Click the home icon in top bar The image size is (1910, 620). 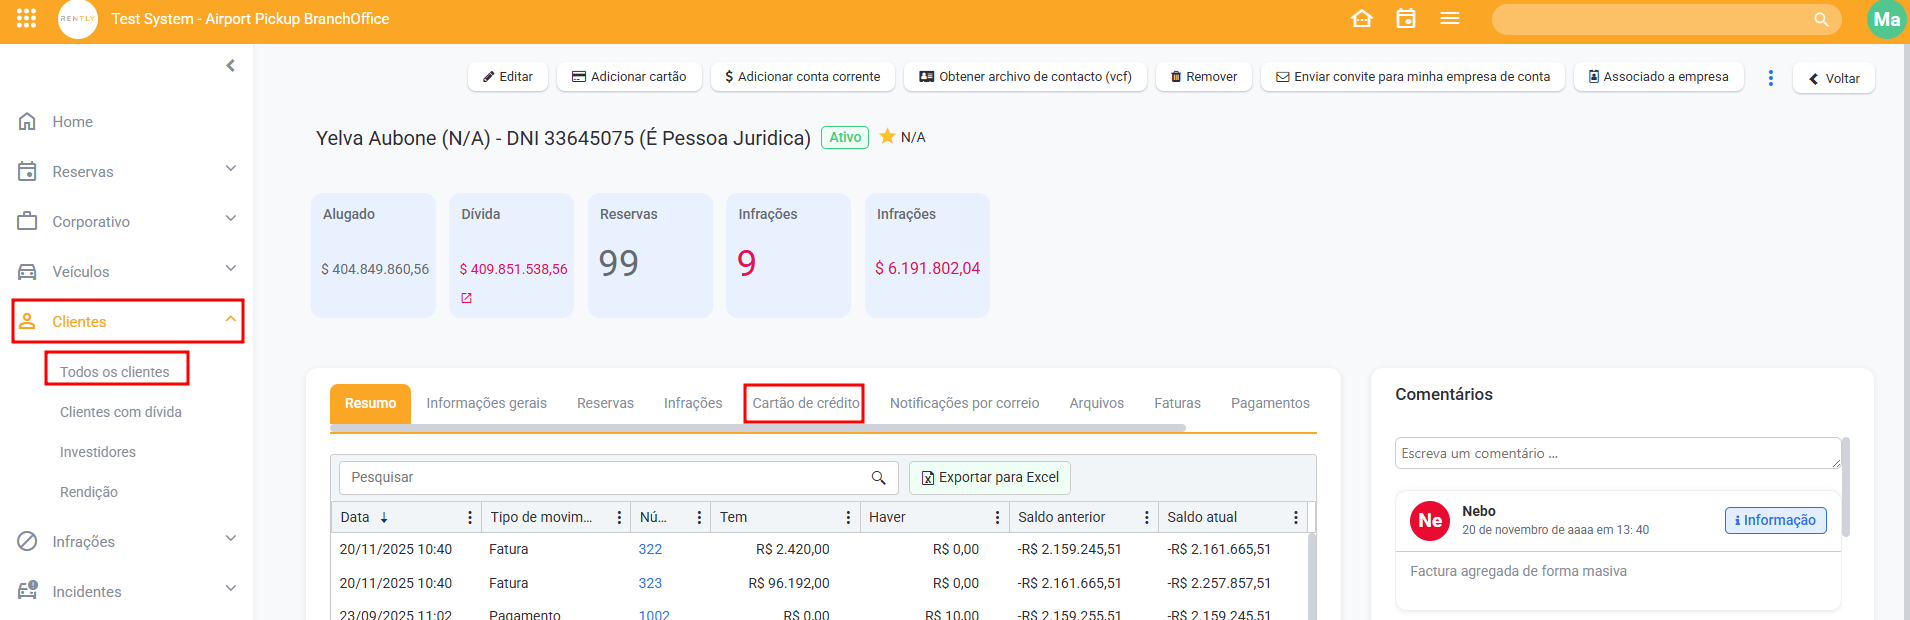click(x=1361, y=18)
